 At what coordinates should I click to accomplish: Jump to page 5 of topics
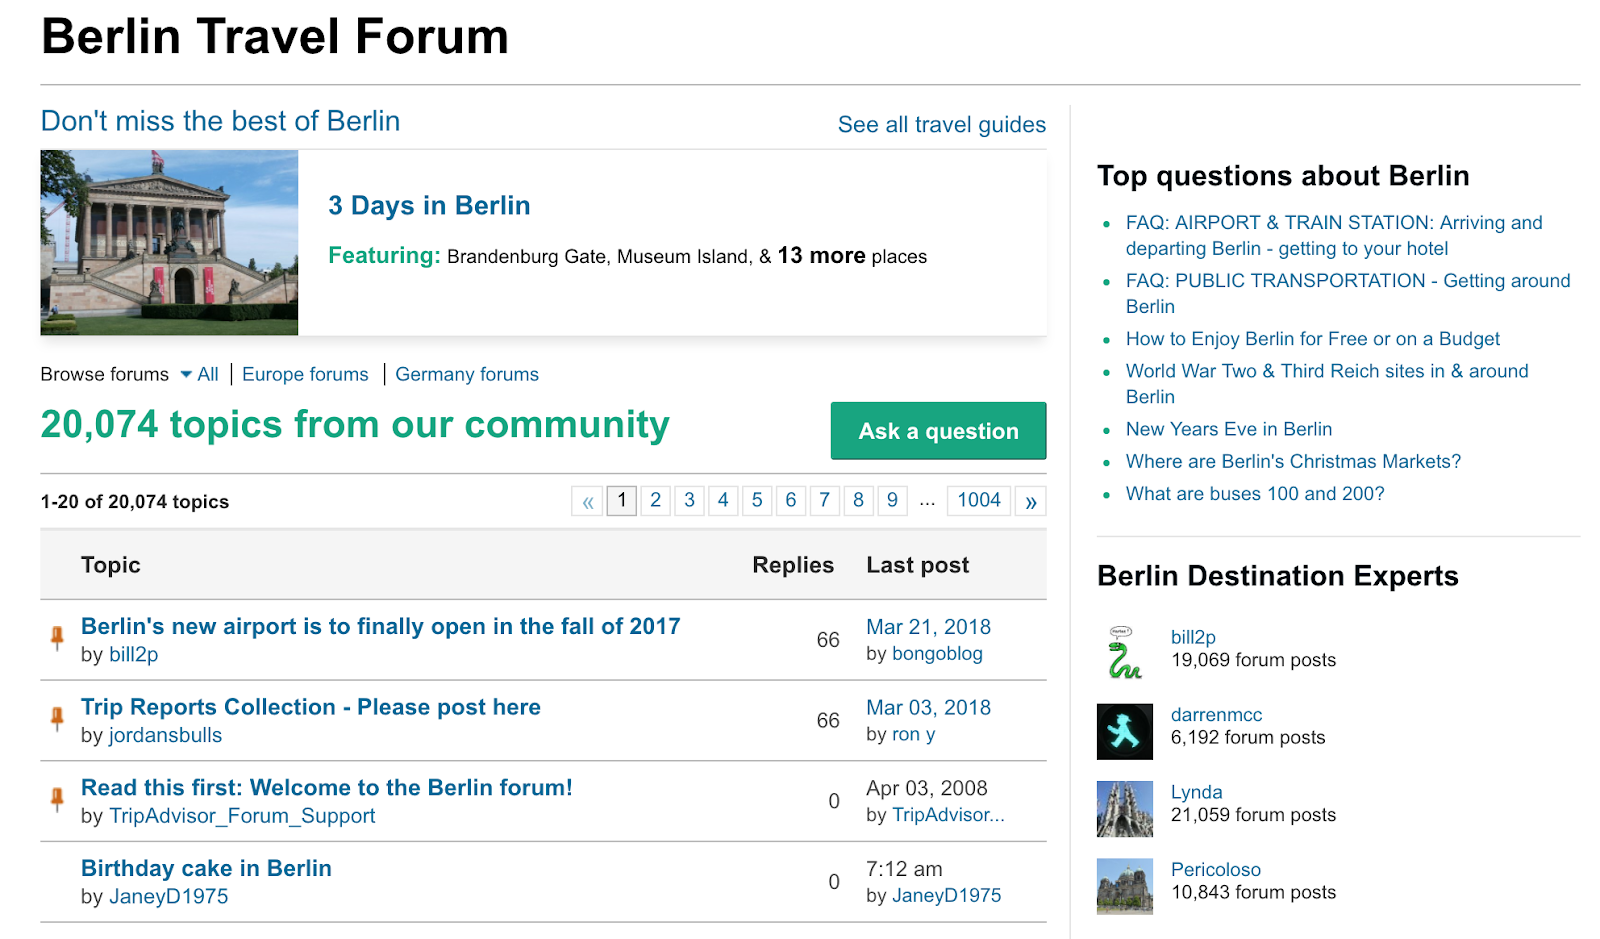[x=757, y=500]
